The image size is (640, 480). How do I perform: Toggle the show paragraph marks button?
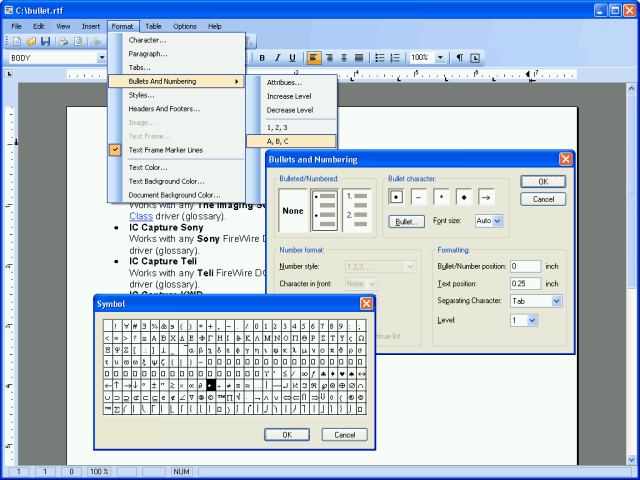[x=460, y=58]
